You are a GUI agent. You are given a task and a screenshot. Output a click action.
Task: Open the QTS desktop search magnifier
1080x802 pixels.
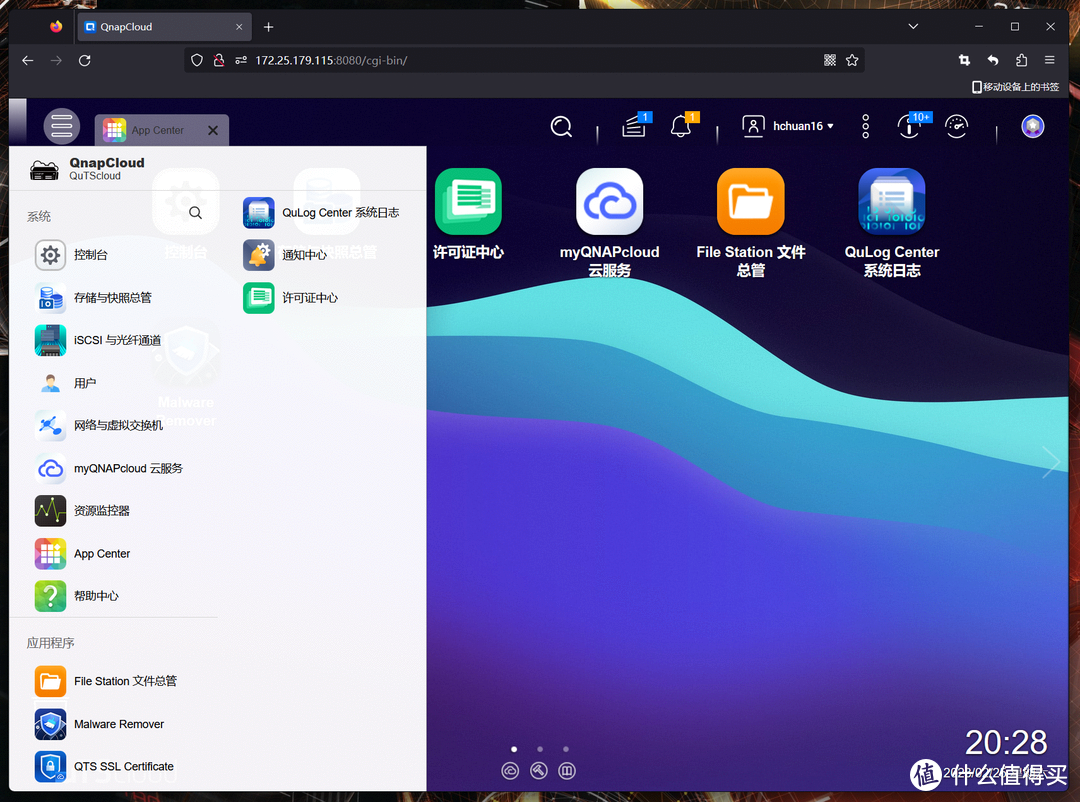click(561, 126)
